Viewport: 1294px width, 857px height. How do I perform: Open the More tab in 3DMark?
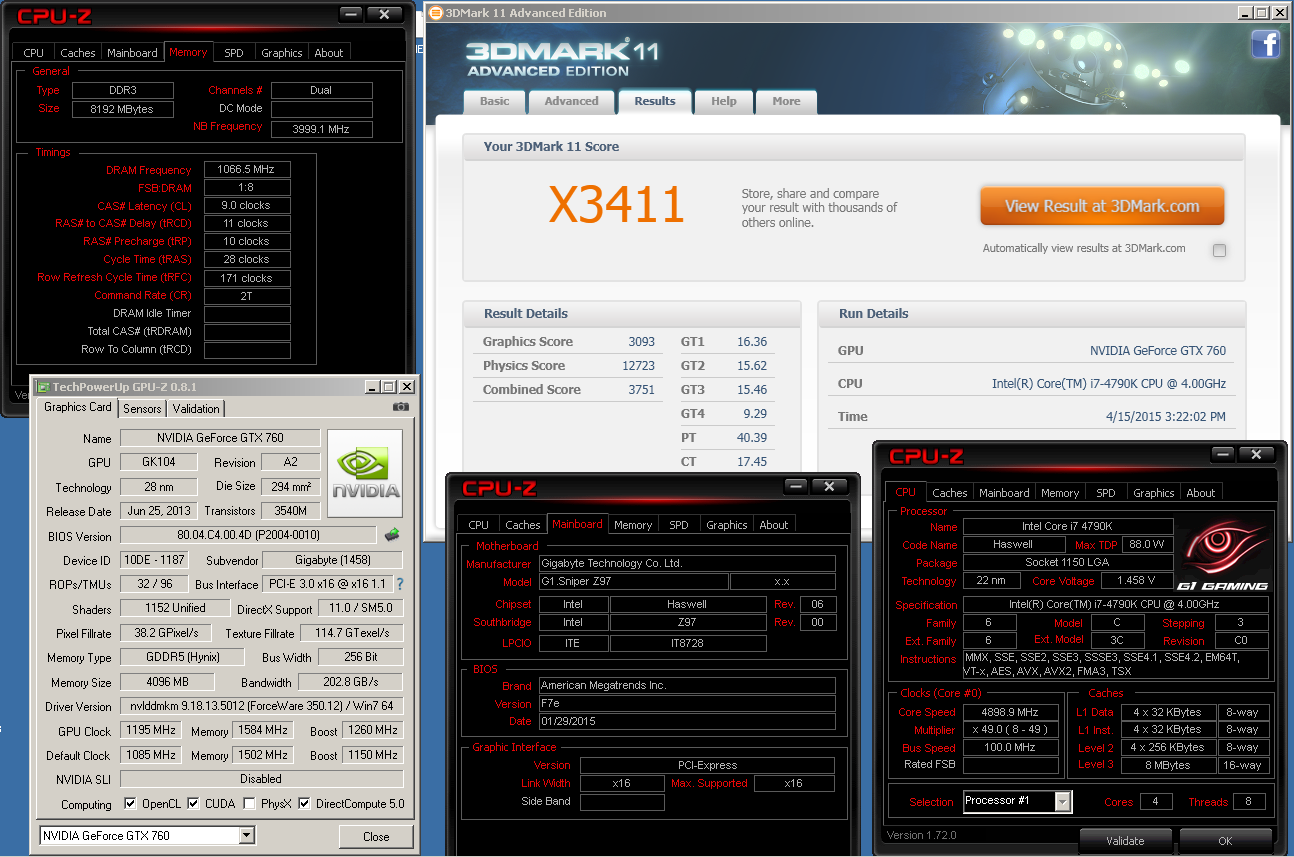pyautogui.click(x=786, y=101)
